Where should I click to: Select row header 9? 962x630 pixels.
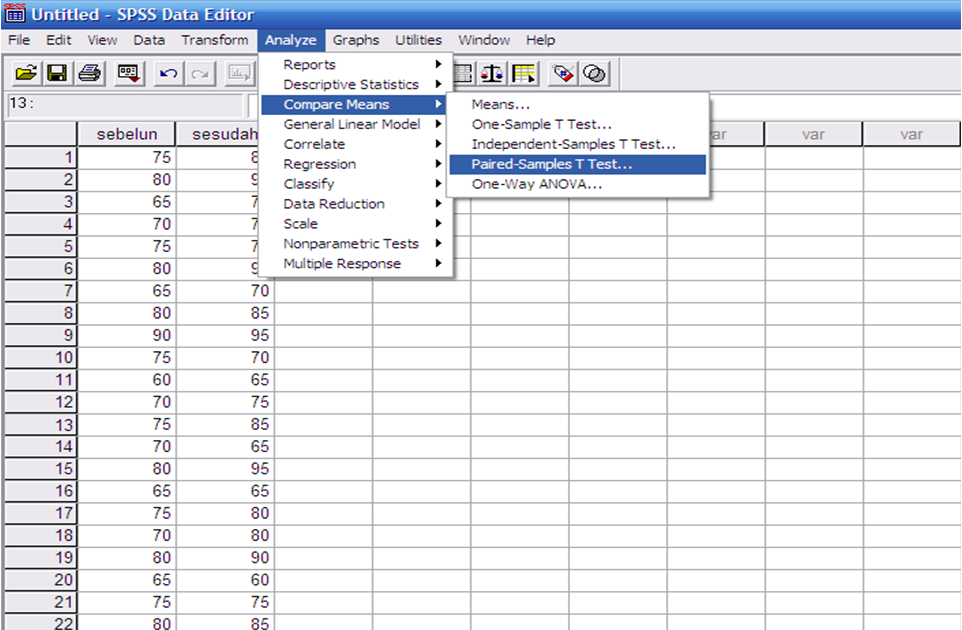point(40,336)
